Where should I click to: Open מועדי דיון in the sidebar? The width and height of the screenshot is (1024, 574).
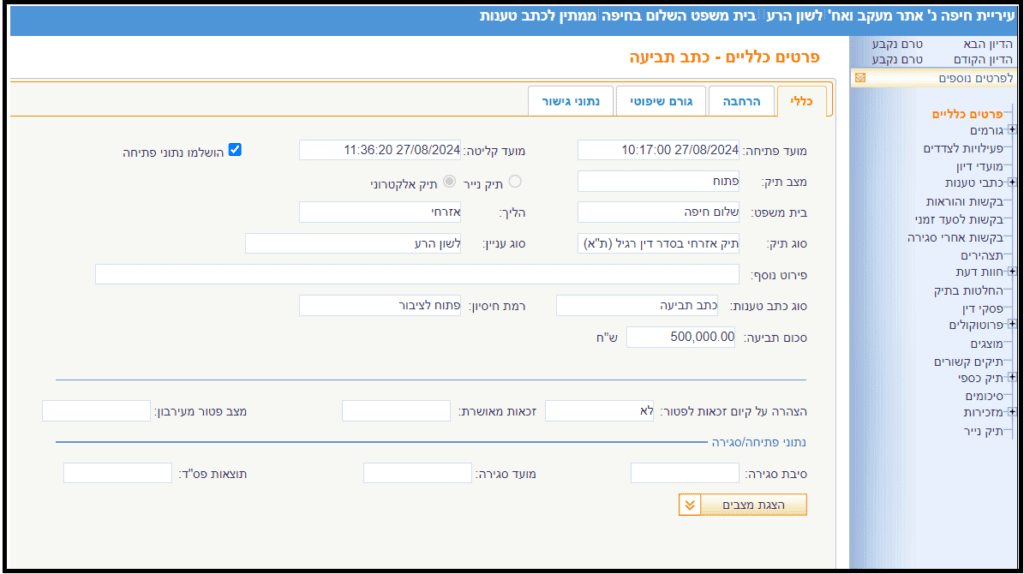[x=980, y=167]
